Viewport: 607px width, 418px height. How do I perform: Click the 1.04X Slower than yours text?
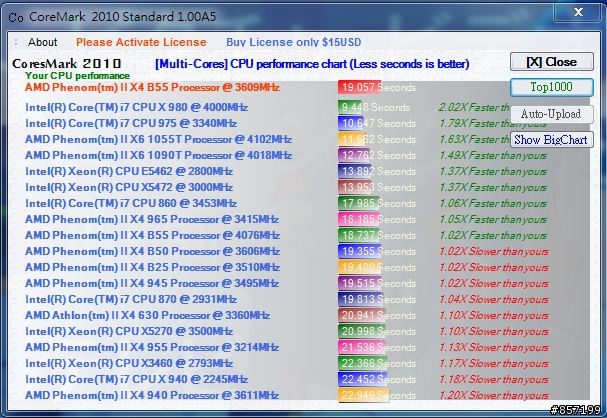[x=494, y=300]
